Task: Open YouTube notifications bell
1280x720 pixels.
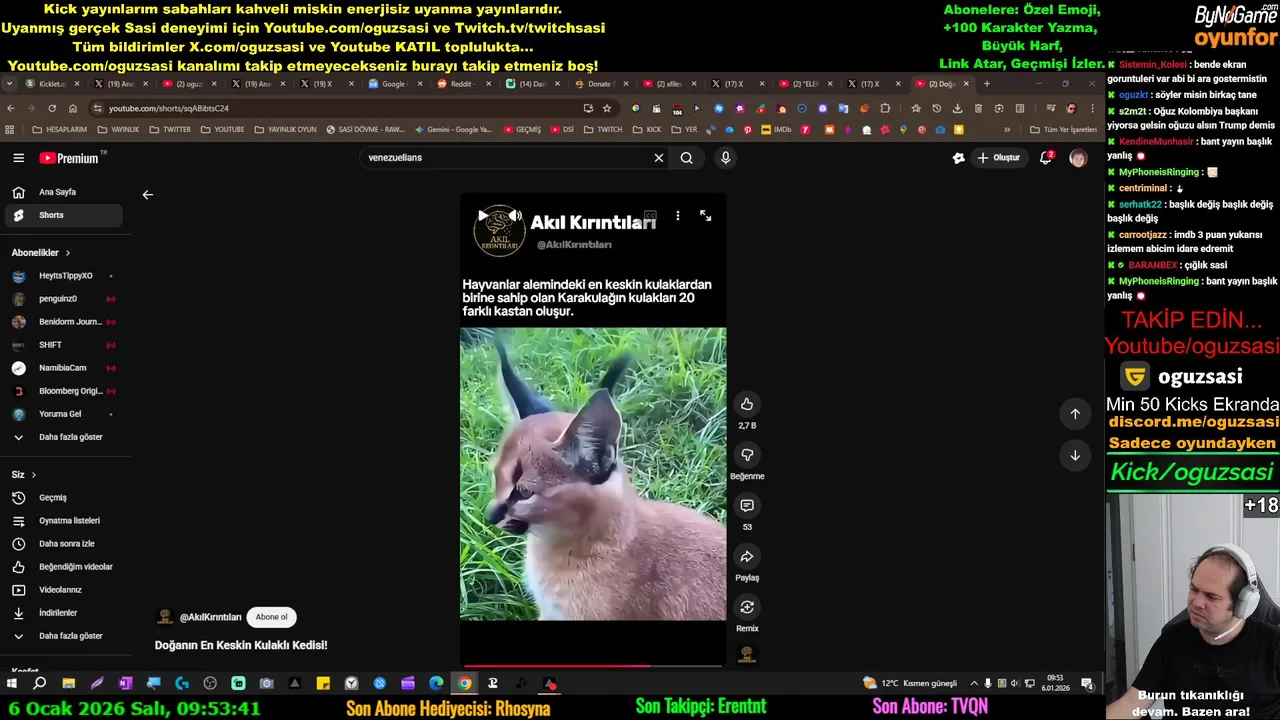Action: coord(1046,158)
